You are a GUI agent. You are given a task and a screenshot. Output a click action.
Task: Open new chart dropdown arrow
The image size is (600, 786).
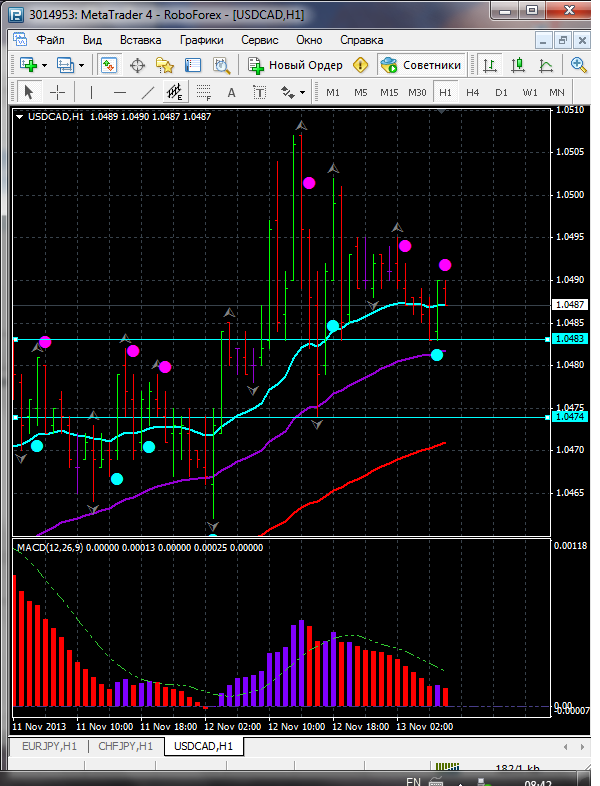coord(44,65)
